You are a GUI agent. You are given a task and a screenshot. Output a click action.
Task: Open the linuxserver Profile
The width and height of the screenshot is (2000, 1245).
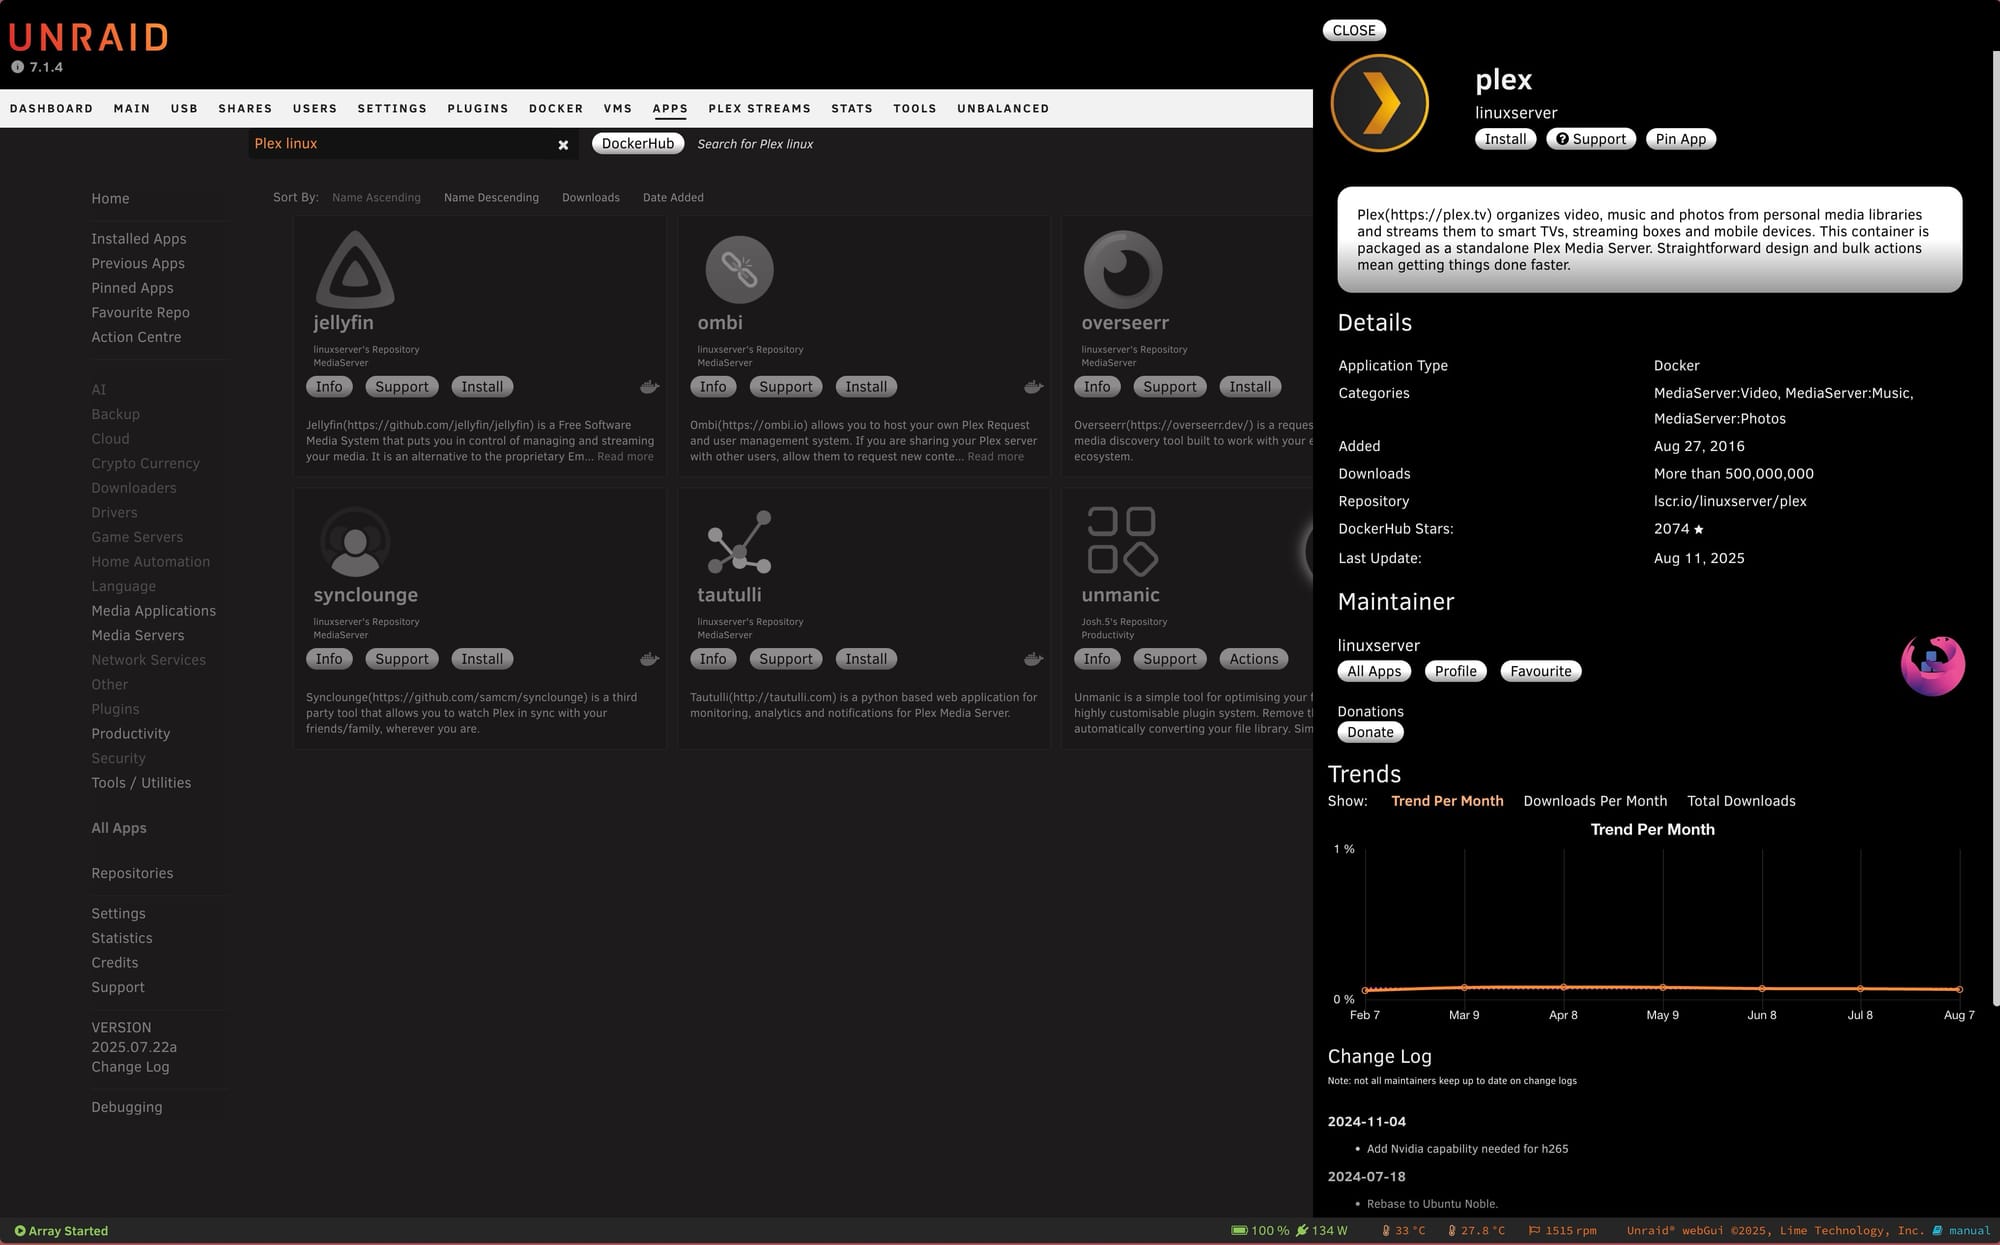coord(1455,671)
